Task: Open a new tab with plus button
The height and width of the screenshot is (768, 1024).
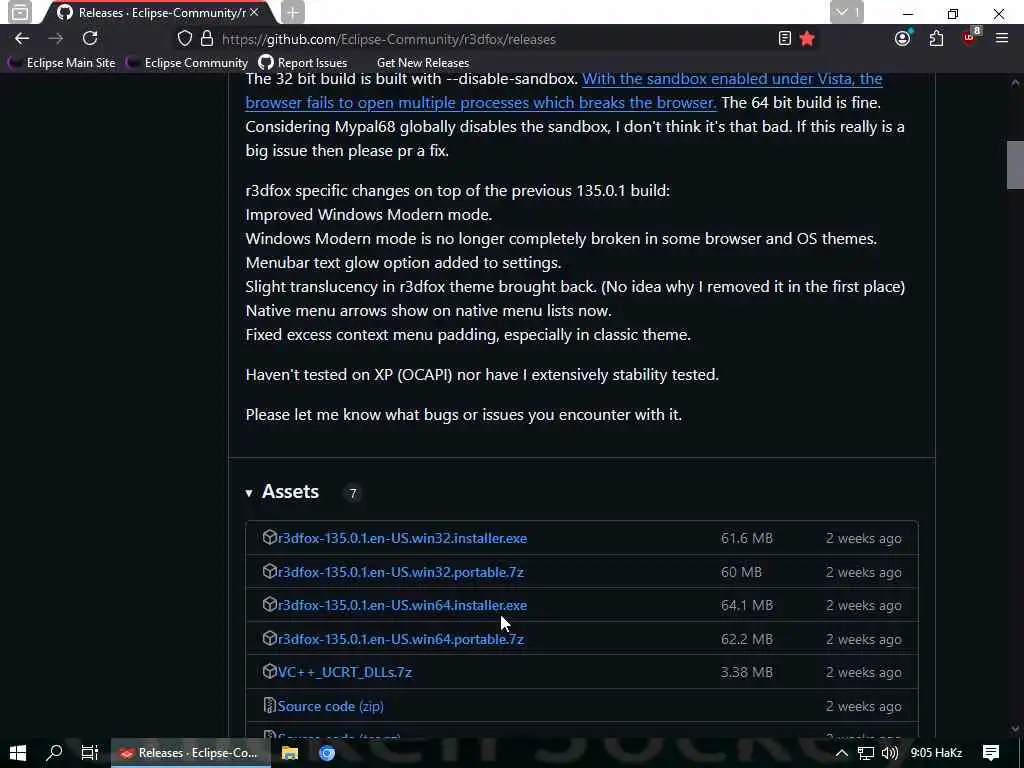Action: [x=293, y=12]
